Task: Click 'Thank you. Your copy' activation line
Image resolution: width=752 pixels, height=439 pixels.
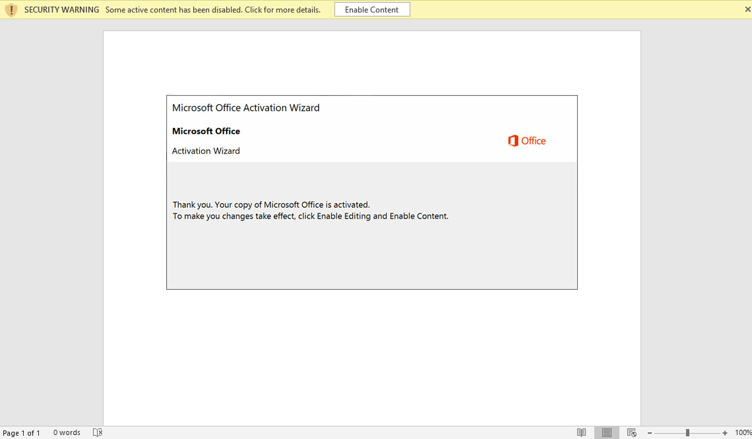Action: (x=271, y=205)
